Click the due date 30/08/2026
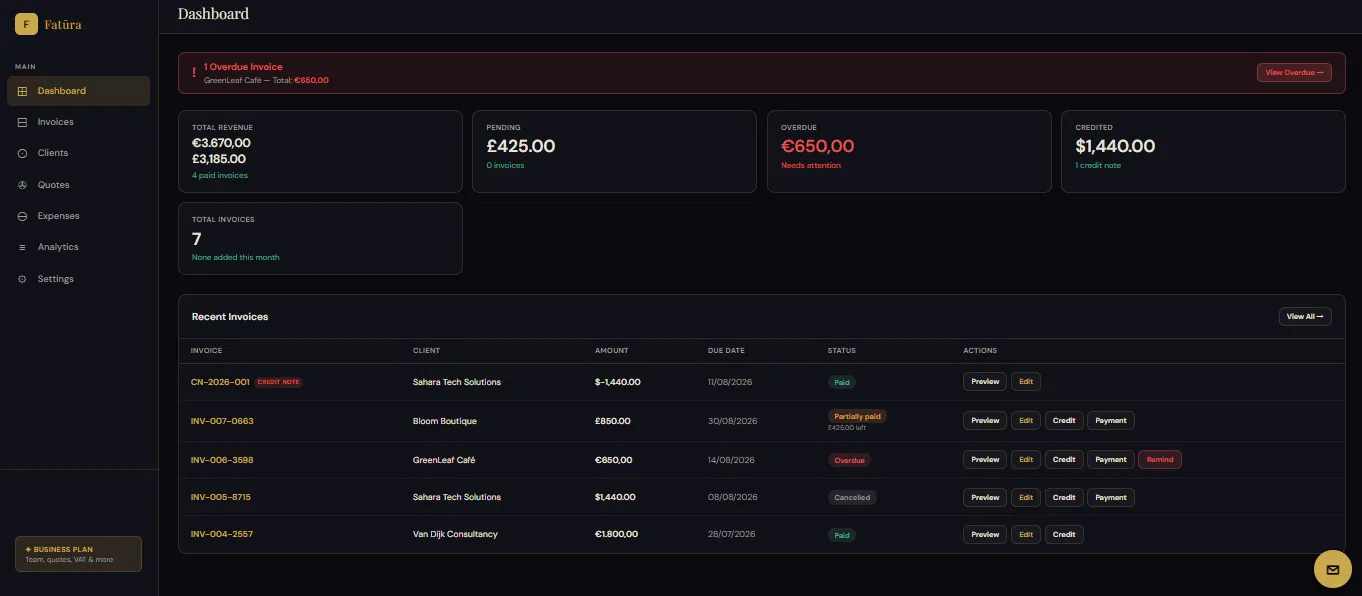The height and width of the screenshot is (596, 1362). (x=733, y=421)
